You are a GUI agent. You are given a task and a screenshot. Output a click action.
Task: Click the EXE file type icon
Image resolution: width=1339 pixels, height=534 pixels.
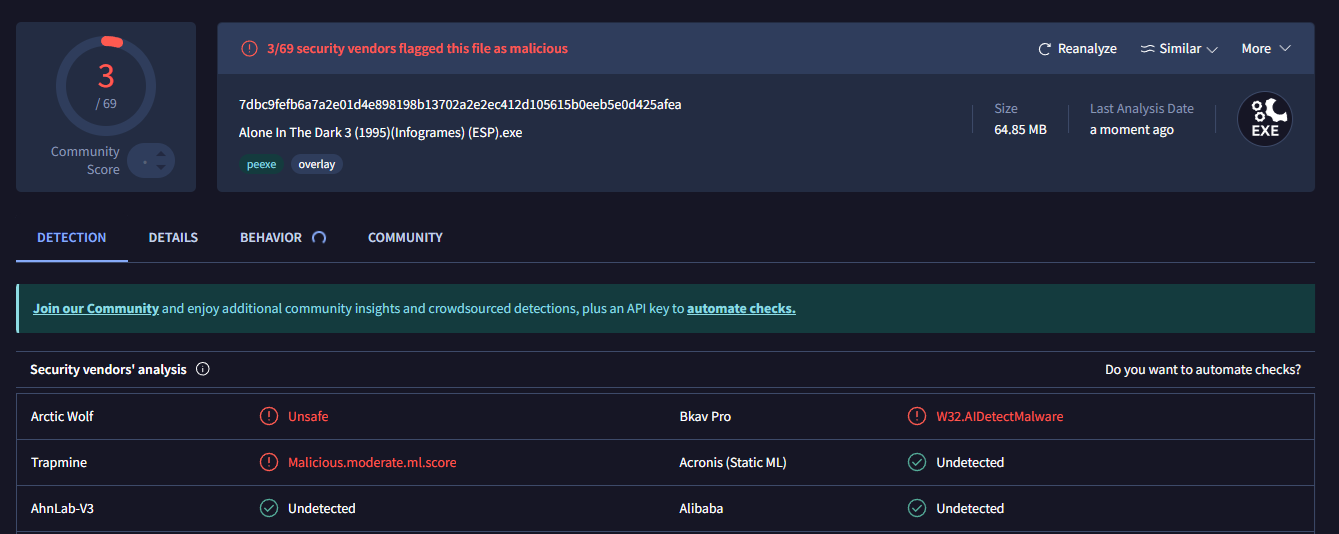1265,119
